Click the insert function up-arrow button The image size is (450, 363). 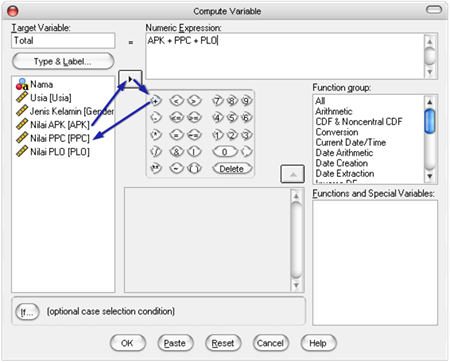click(292, 174)
